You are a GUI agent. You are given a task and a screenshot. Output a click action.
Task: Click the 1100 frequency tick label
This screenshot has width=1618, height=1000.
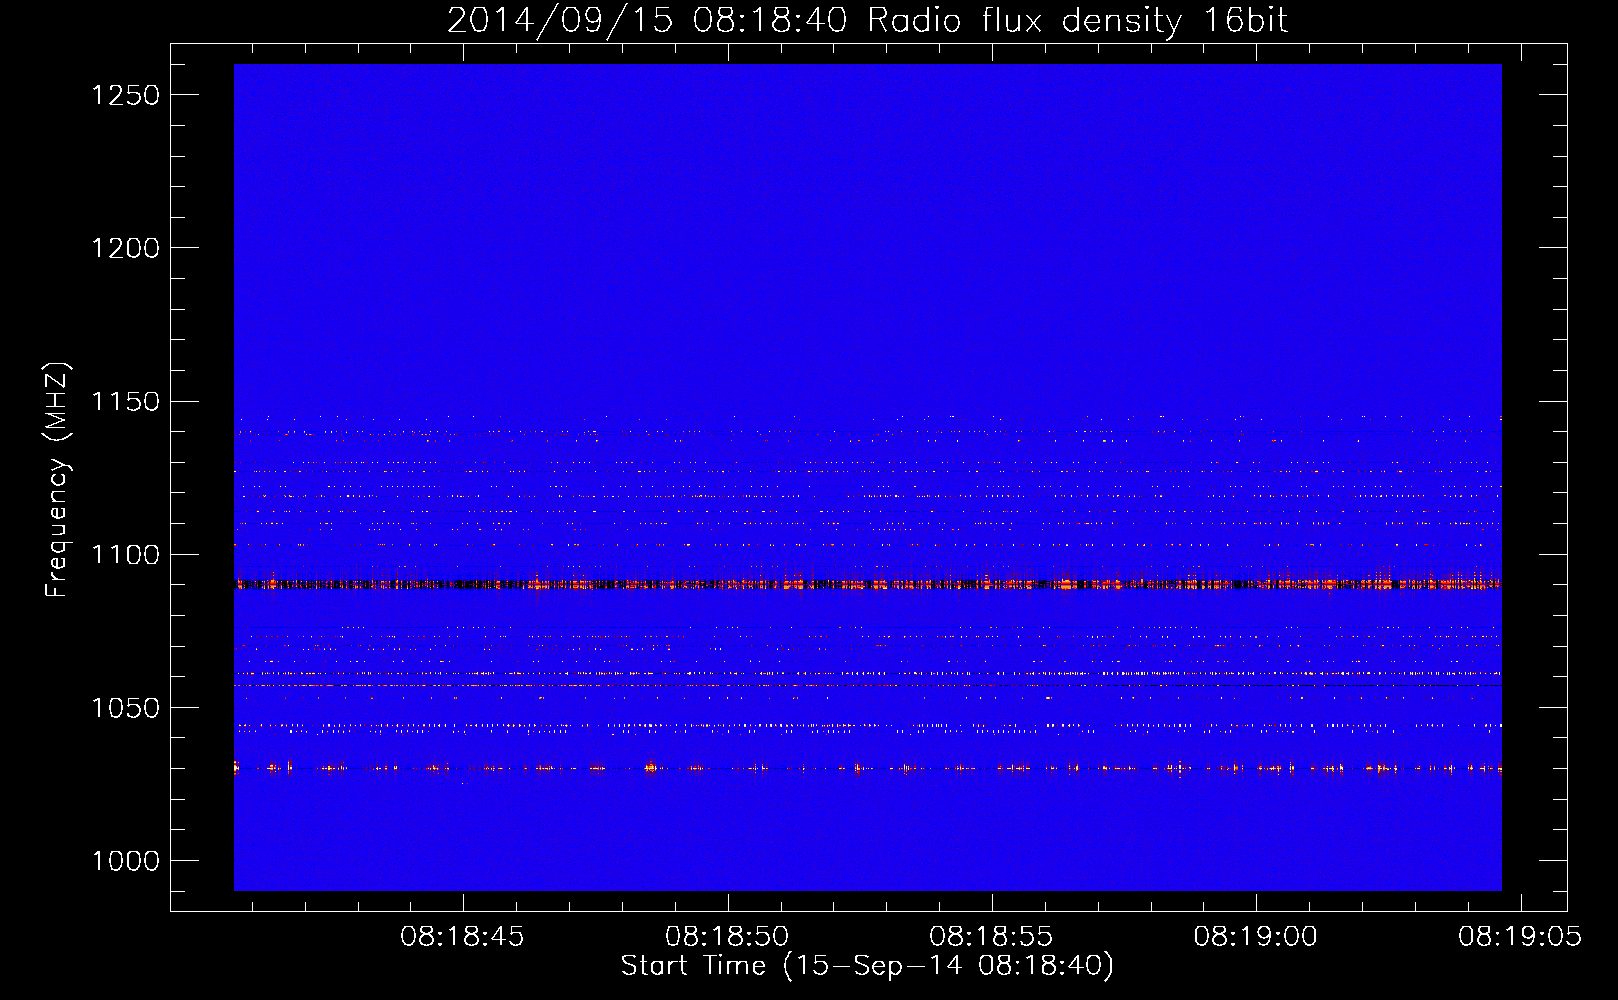point(125,555)
